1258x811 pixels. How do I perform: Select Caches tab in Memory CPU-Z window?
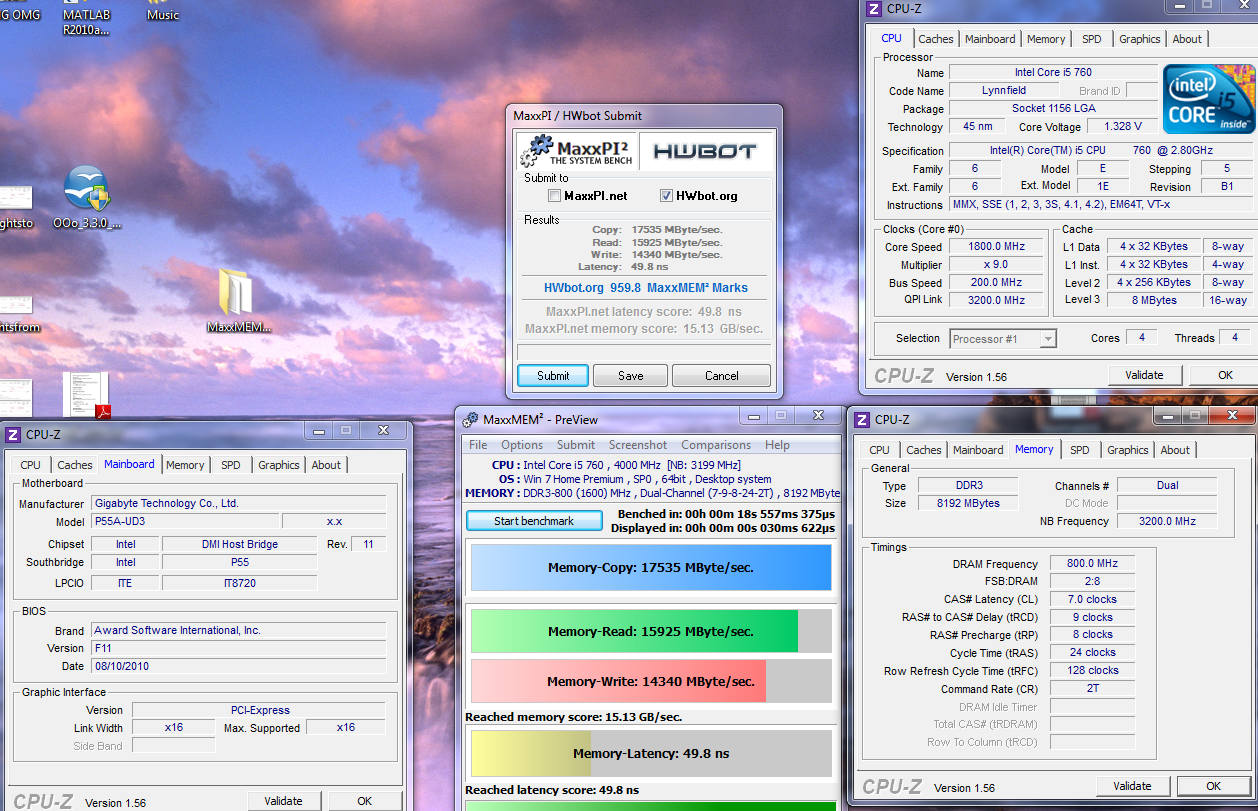pyautogui.click(x=924, y=450)
